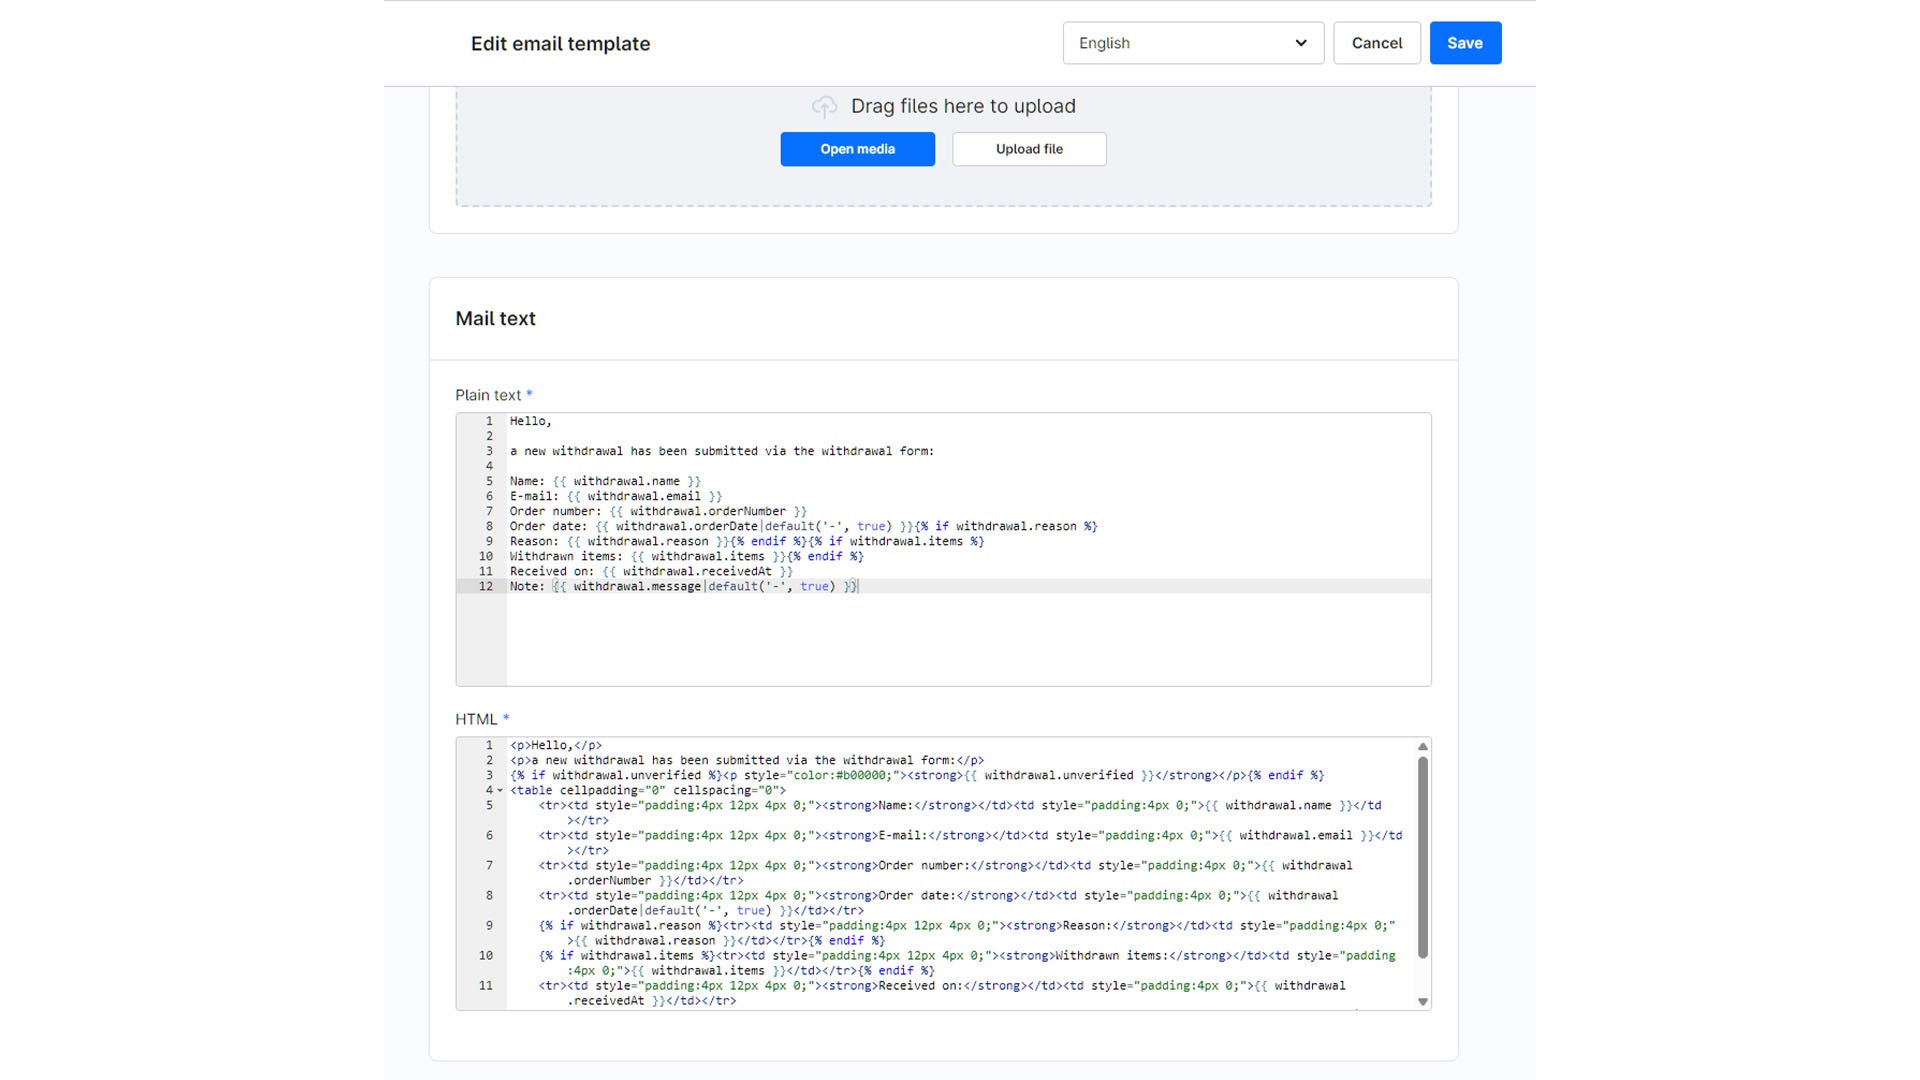This screenshot has width=1920, height=1080.
Task: Collapse the fold arrow on HTML line 4
Action: pos(500,791)
